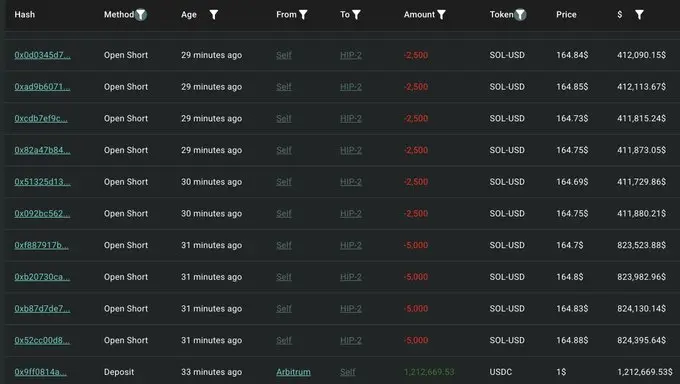
Task: Open transaction hash 0xb20730ca
Action: tap(42, 277)
